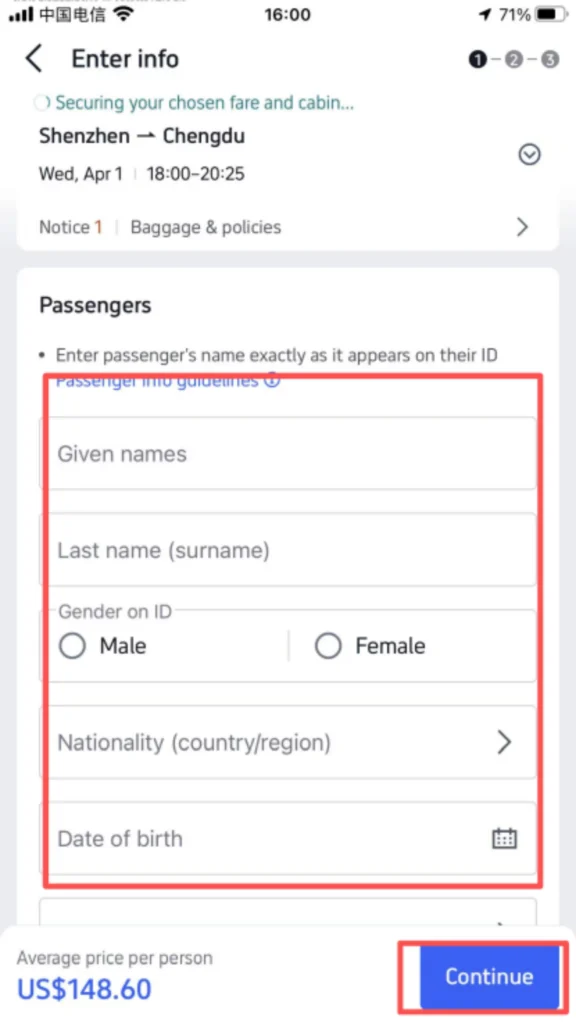This screenshot has height=1024, width=576.
Task: Tap the Date of birth field
Action: coord(288,839)
